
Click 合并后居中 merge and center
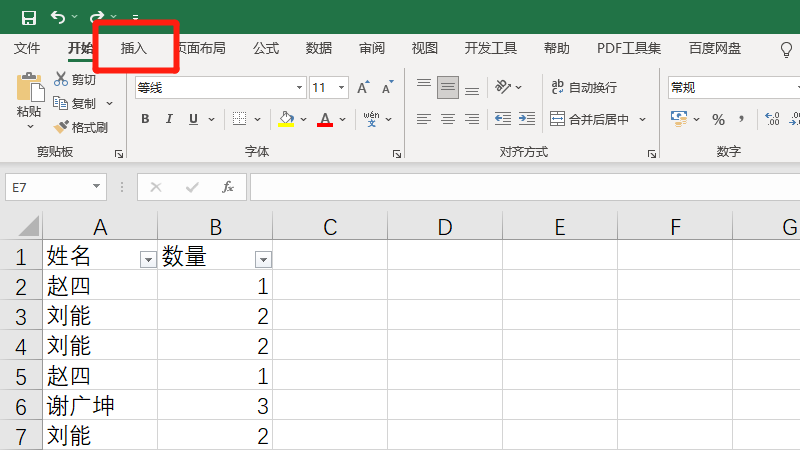coord(589,119)
